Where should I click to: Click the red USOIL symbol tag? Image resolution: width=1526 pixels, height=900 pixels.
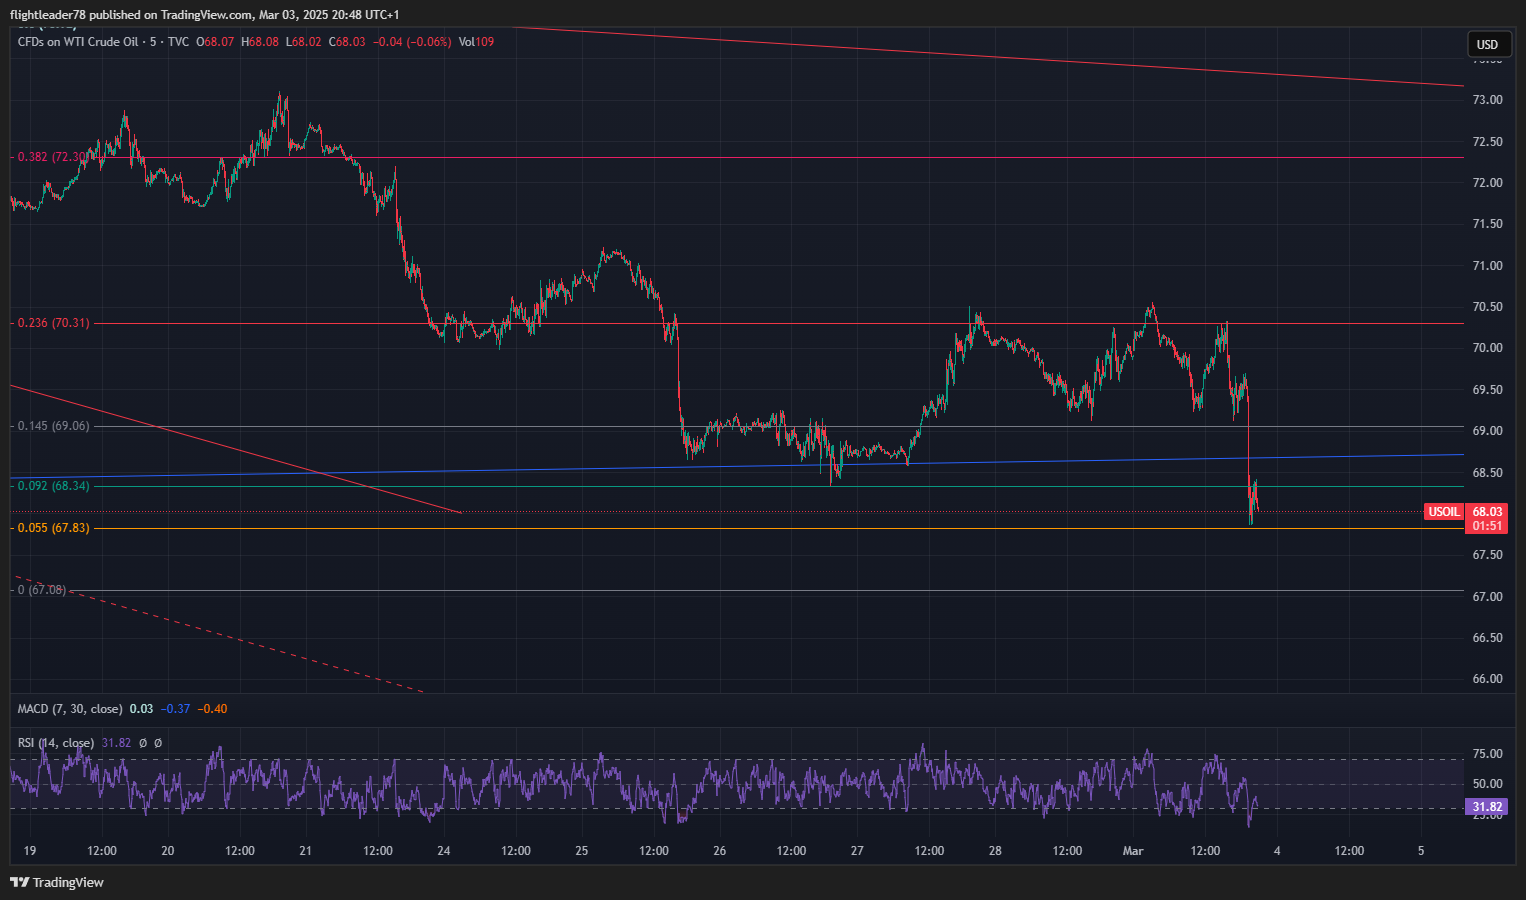(1444, 512)
